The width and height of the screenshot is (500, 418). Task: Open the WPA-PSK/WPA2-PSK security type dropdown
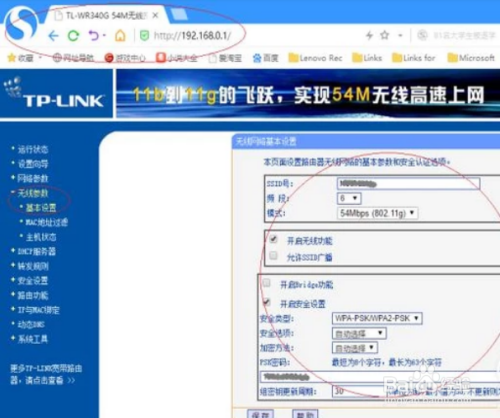(377, 318)
